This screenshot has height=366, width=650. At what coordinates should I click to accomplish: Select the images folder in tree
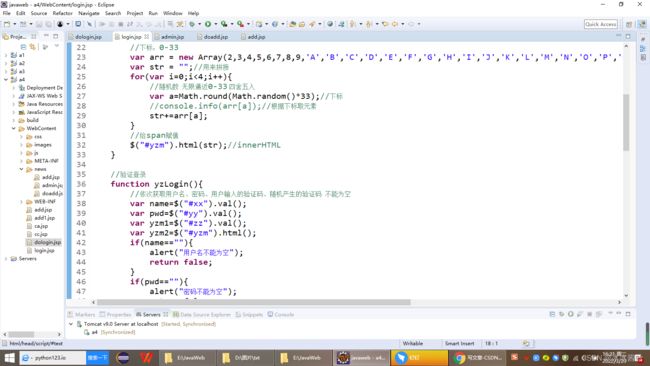43,145
